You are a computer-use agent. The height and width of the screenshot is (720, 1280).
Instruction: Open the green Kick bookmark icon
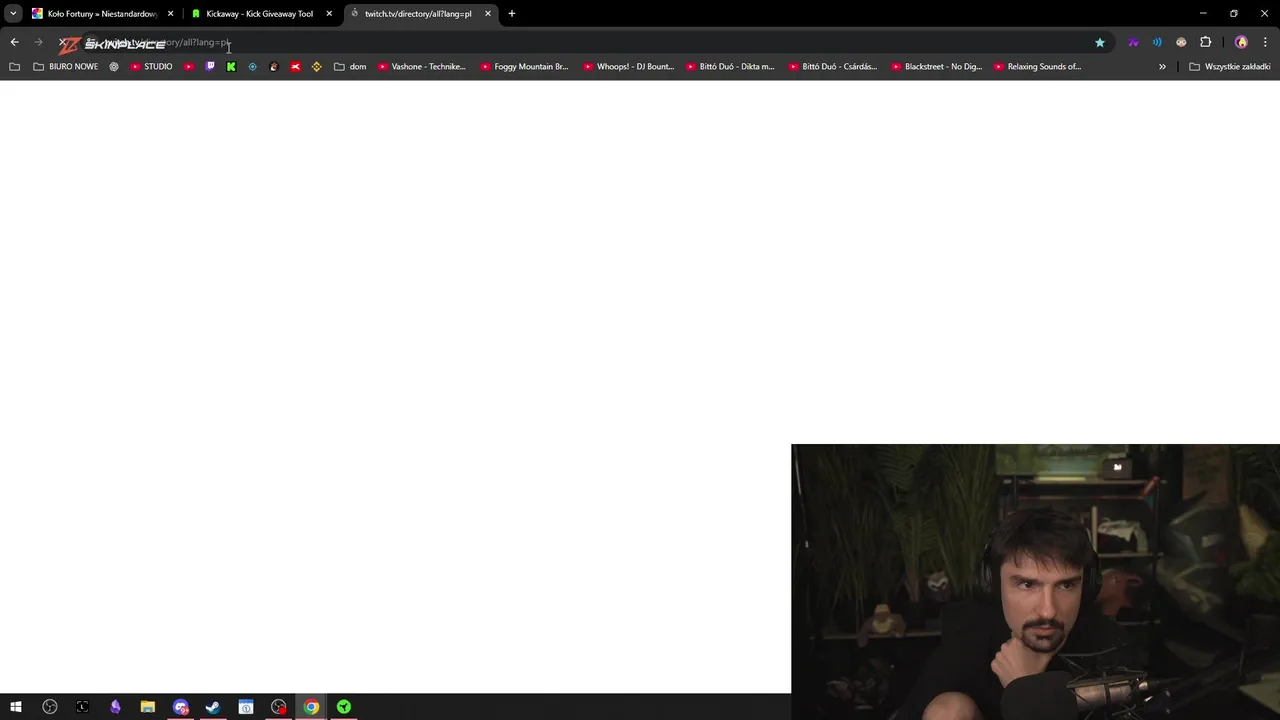click(231, 67)
